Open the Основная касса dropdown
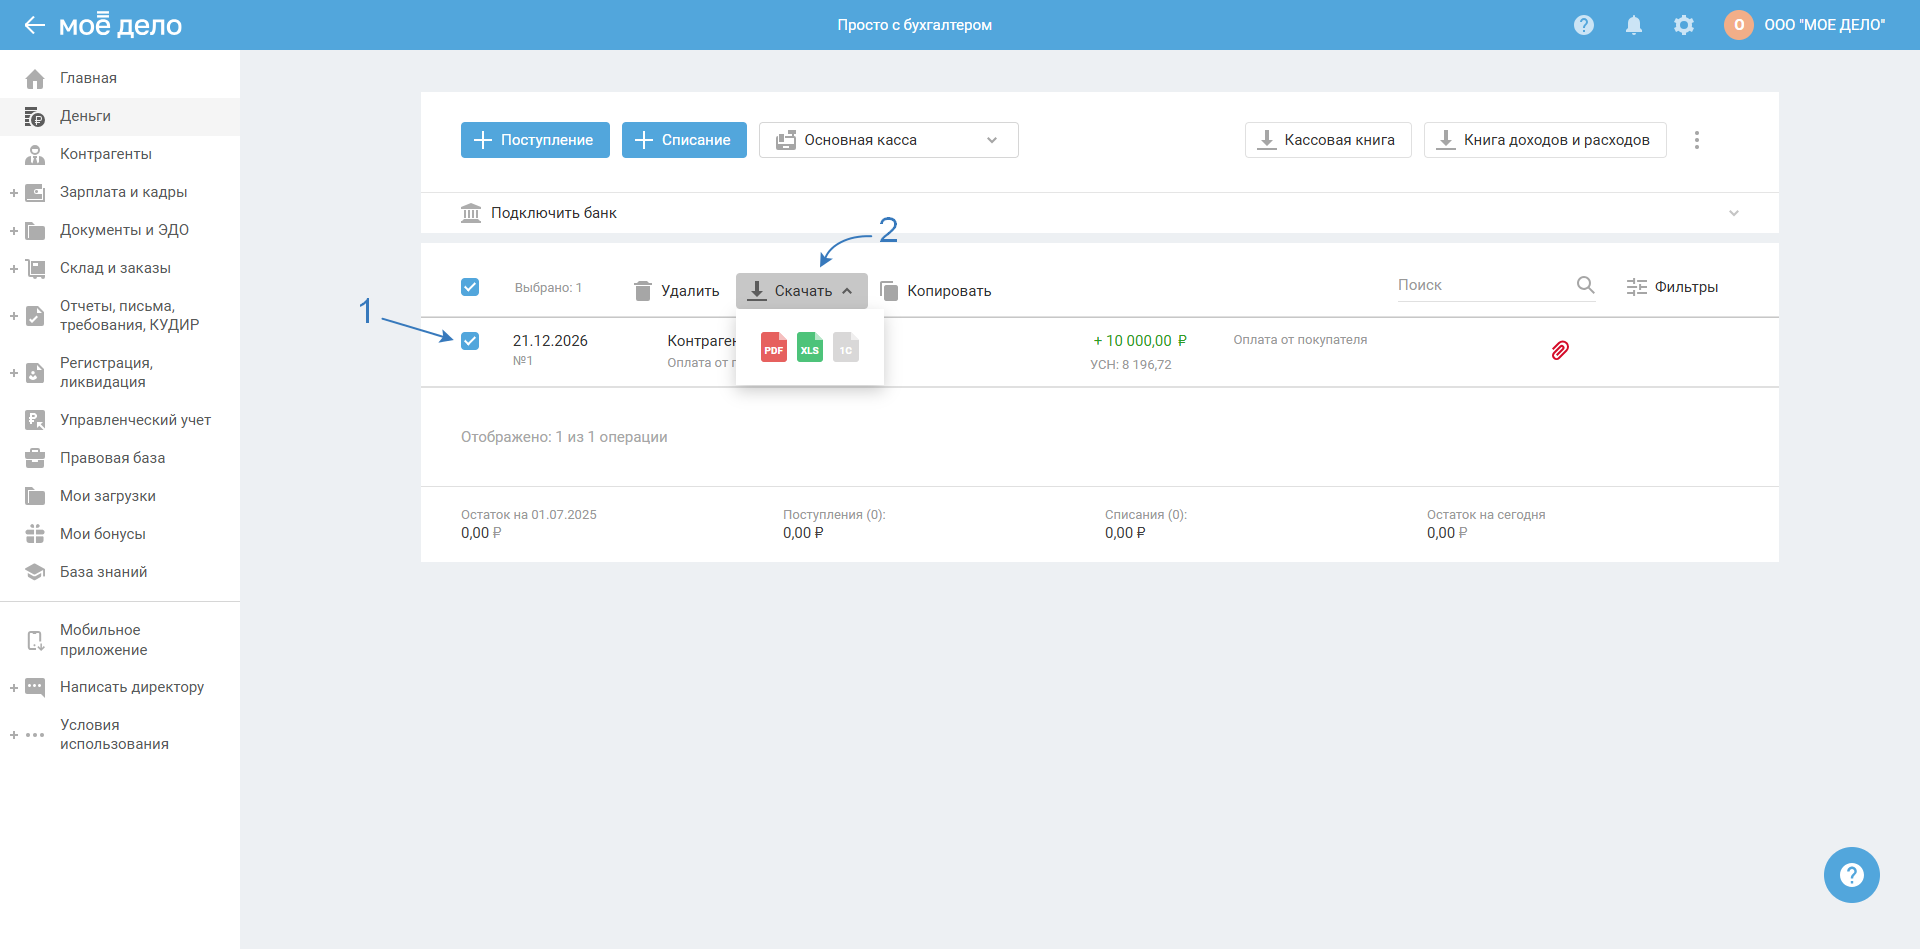The height and width of the screenshot is (949, 1920). tap(888, 140)
